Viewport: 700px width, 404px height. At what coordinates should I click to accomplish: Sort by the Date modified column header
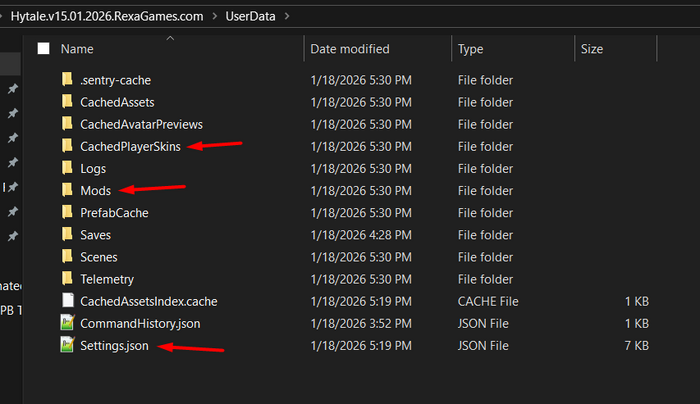pos(350,49)
